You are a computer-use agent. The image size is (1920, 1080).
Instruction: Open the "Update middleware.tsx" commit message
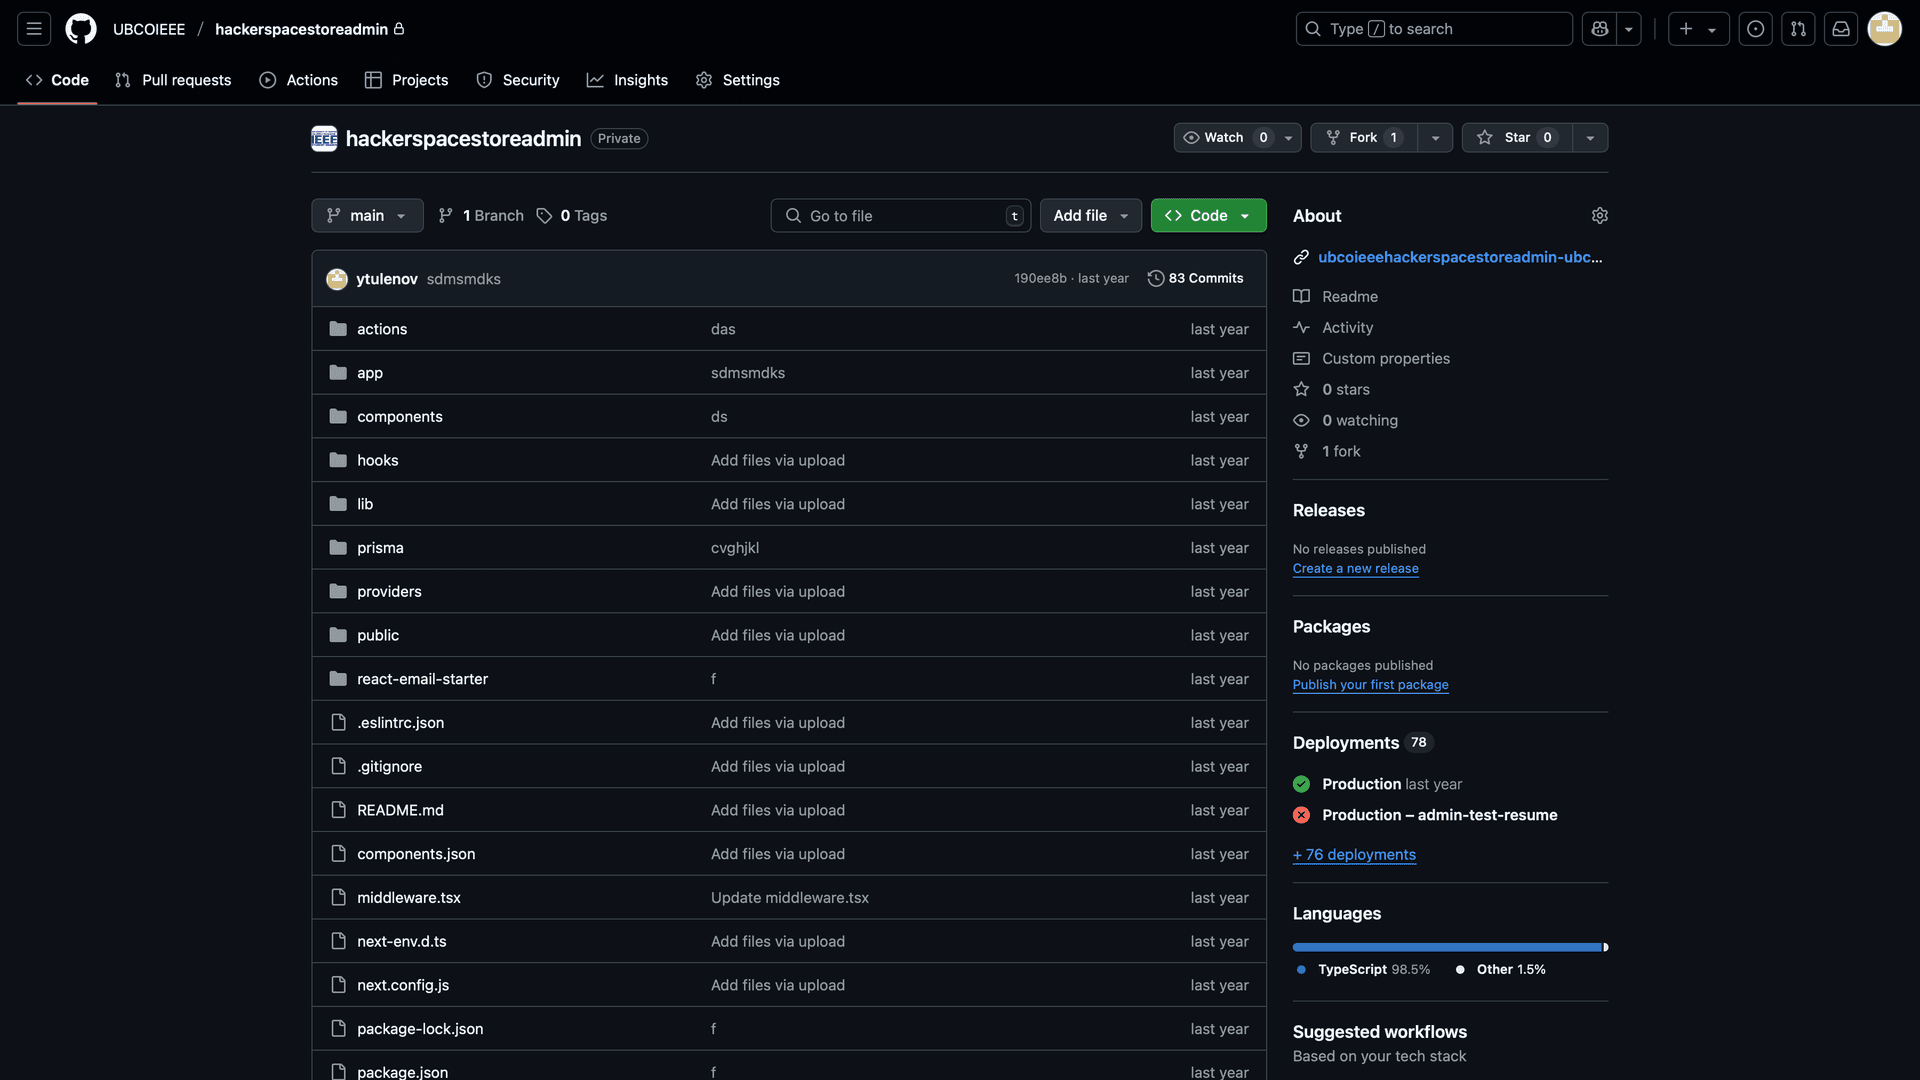point(789,898)
